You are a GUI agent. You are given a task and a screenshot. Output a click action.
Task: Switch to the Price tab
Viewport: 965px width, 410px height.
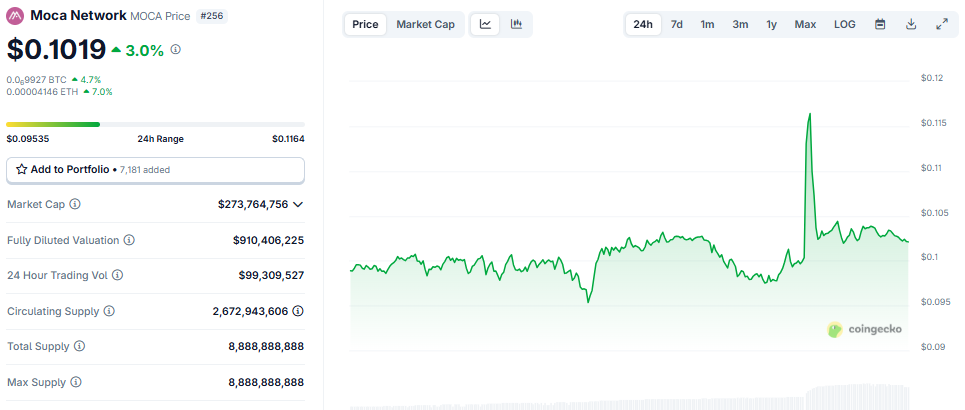[365, 24]
